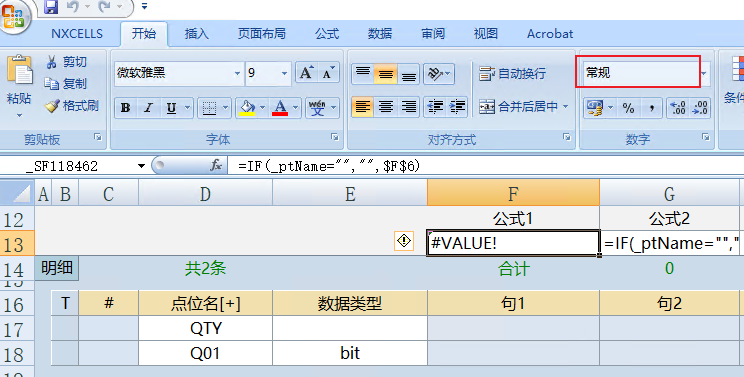Apply comma style
Screen dimensions: 744x377
coord(652,108)
